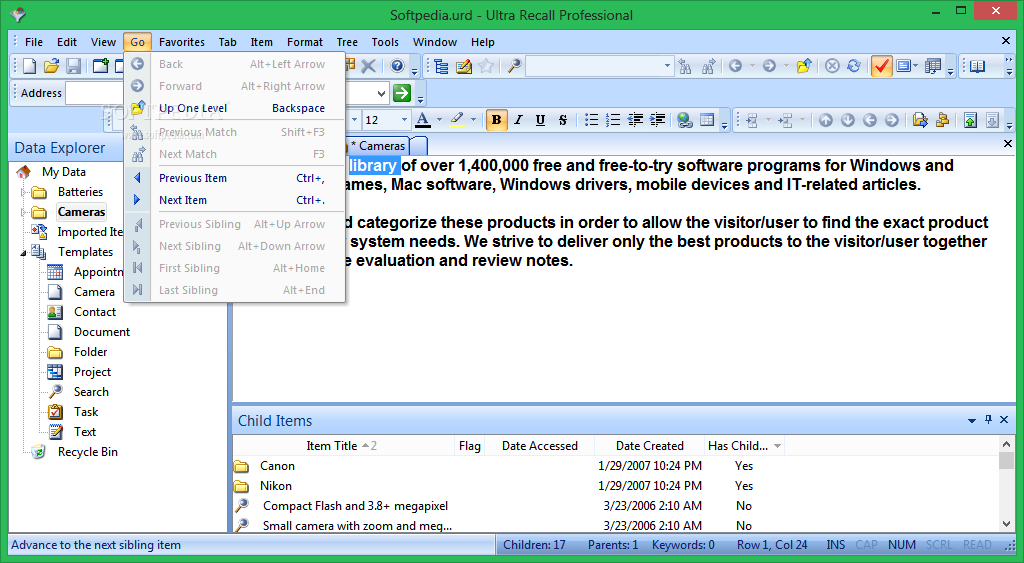
Task: Click the columns layout icon
Action: coord(933,66)
